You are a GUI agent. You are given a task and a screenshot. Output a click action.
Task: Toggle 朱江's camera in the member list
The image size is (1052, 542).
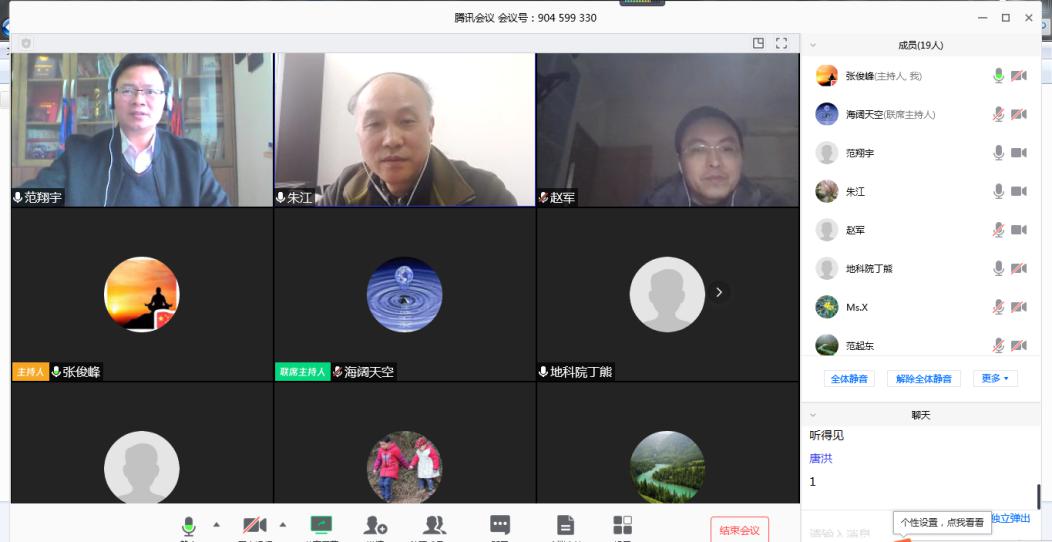pyautogui.click(x=1019, y=191)
